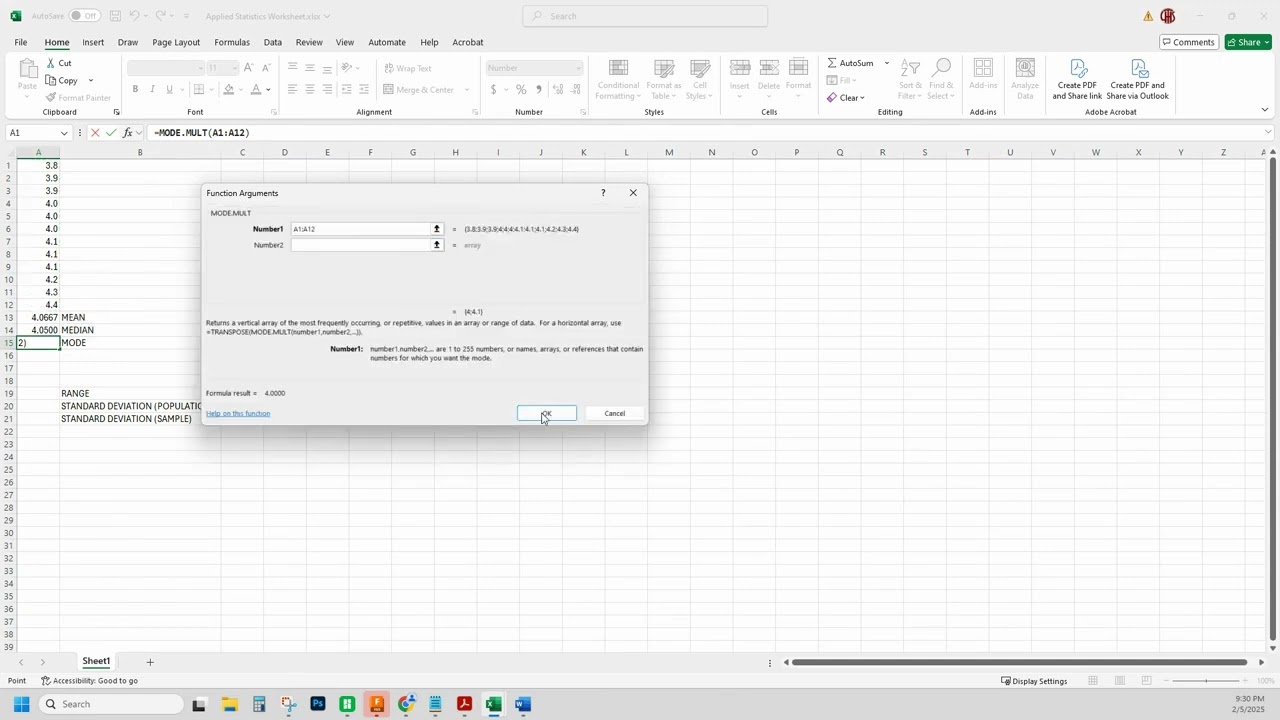Collapse dialog via Number1 range selector
Viewport: 1280px width, 720px height.
[436, 229]
